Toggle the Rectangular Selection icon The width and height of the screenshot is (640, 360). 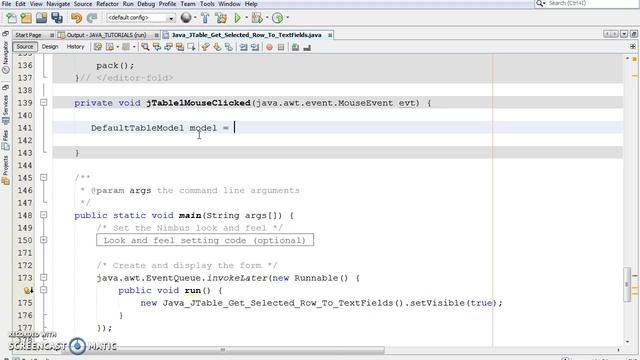(191, 47)
